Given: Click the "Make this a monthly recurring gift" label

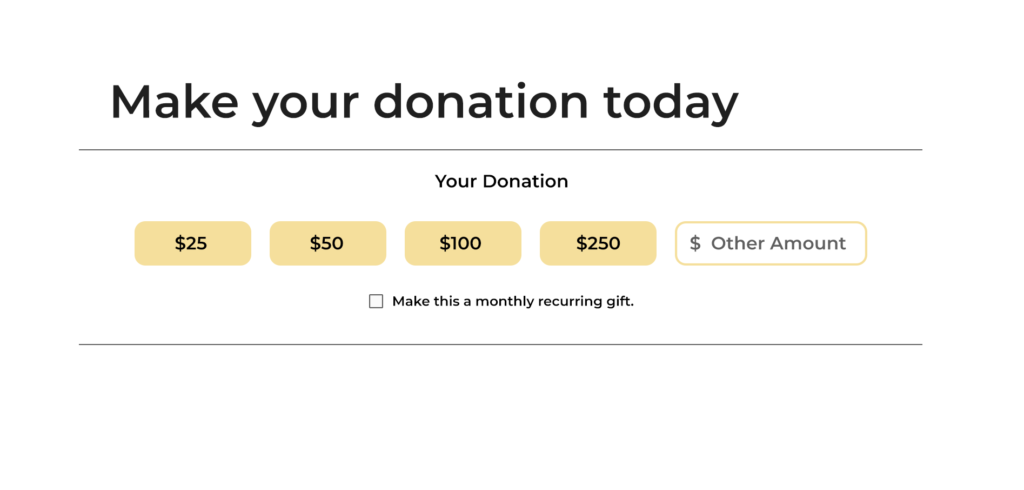Looking at the screenshot, I should pyautogui.click(x=513, y=301).
